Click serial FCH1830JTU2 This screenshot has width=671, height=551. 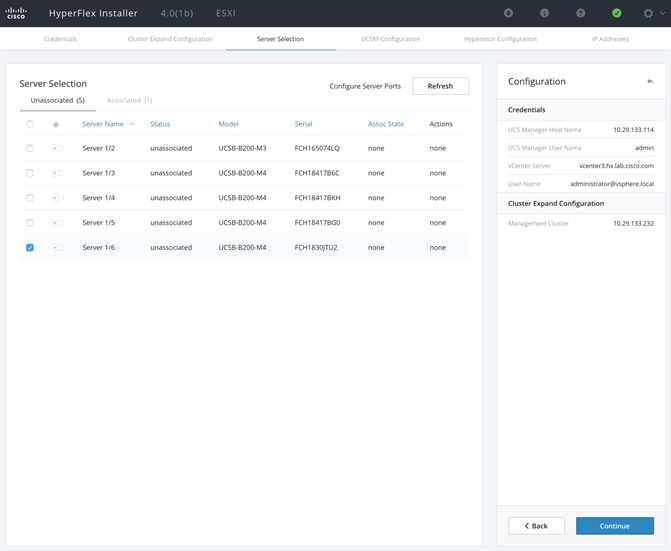[316, 247]
